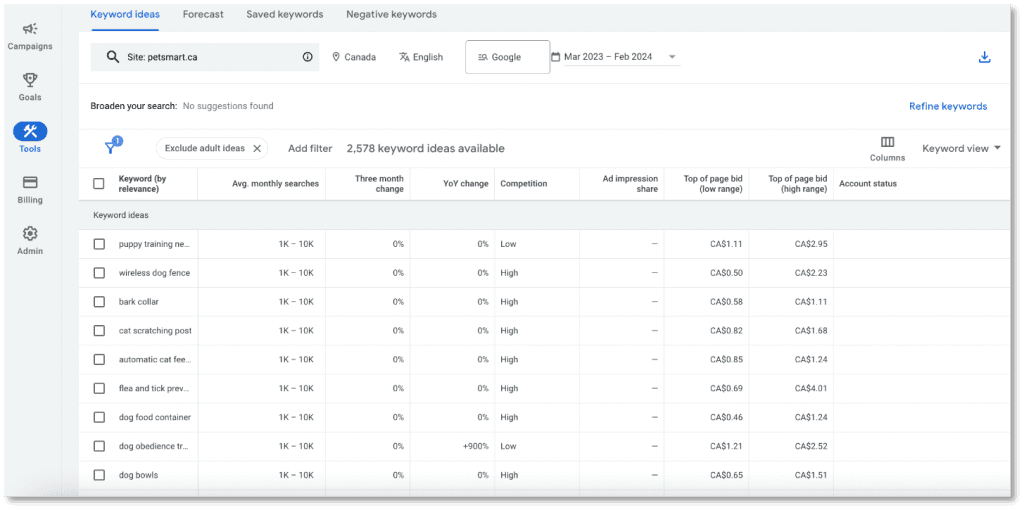Check the automatic cat feeder checkbox
1024x510 pixels.
[99, 359]
